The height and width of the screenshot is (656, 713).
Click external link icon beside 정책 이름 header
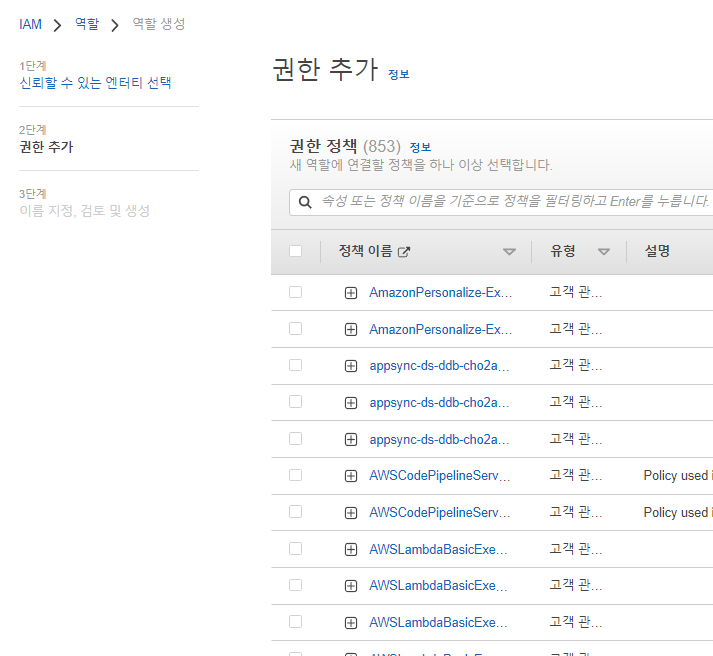[404, 252]
